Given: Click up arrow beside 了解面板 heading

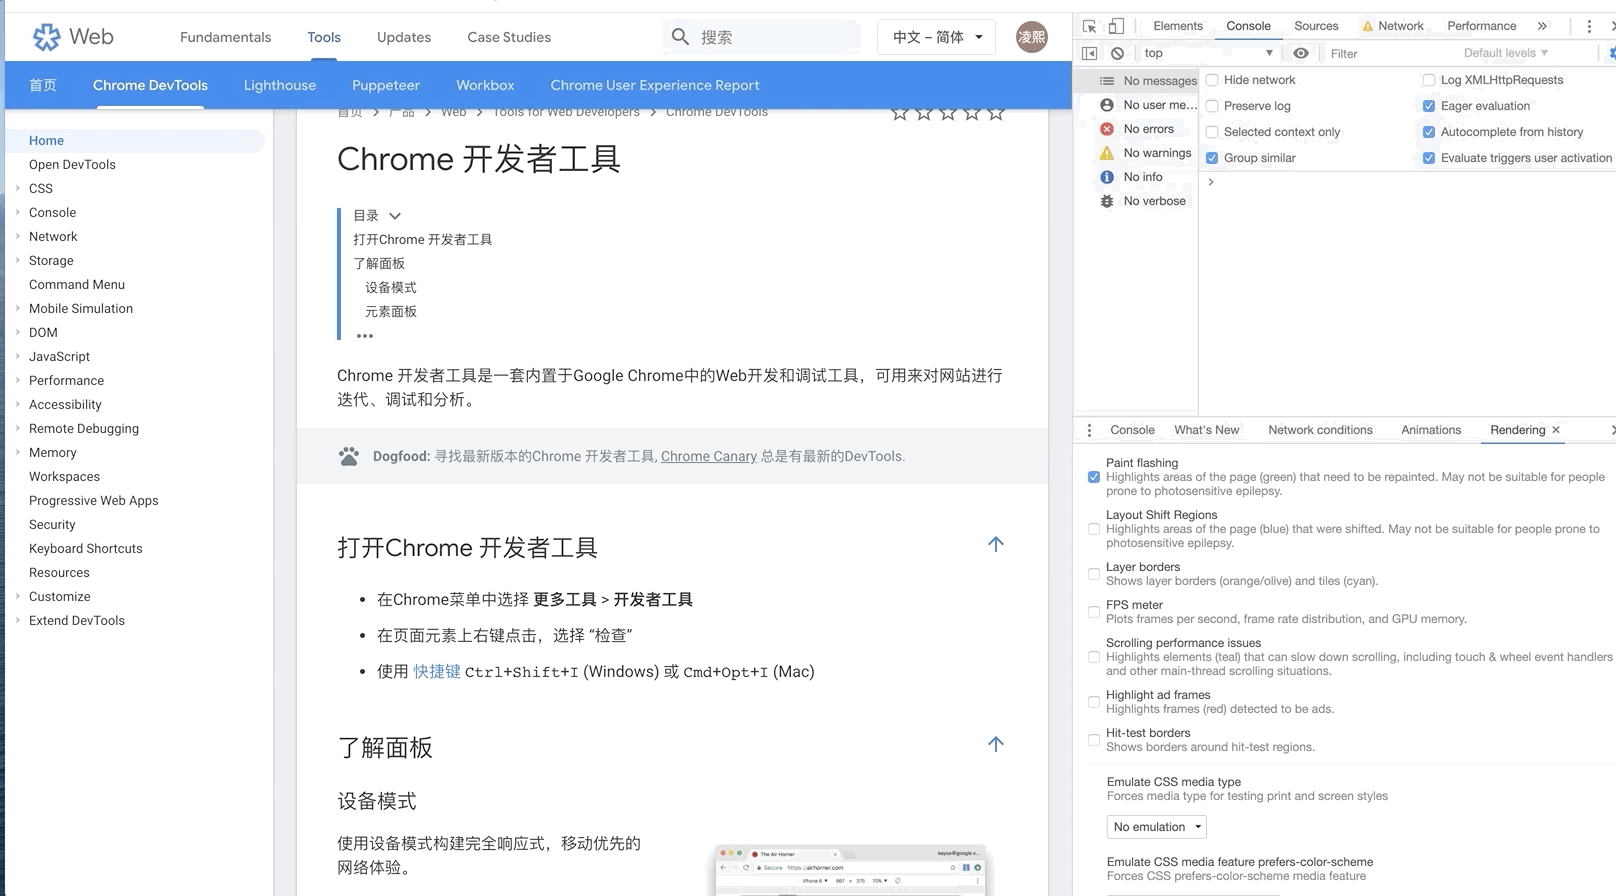Looking at the screenshot, I should pos(996,744).
